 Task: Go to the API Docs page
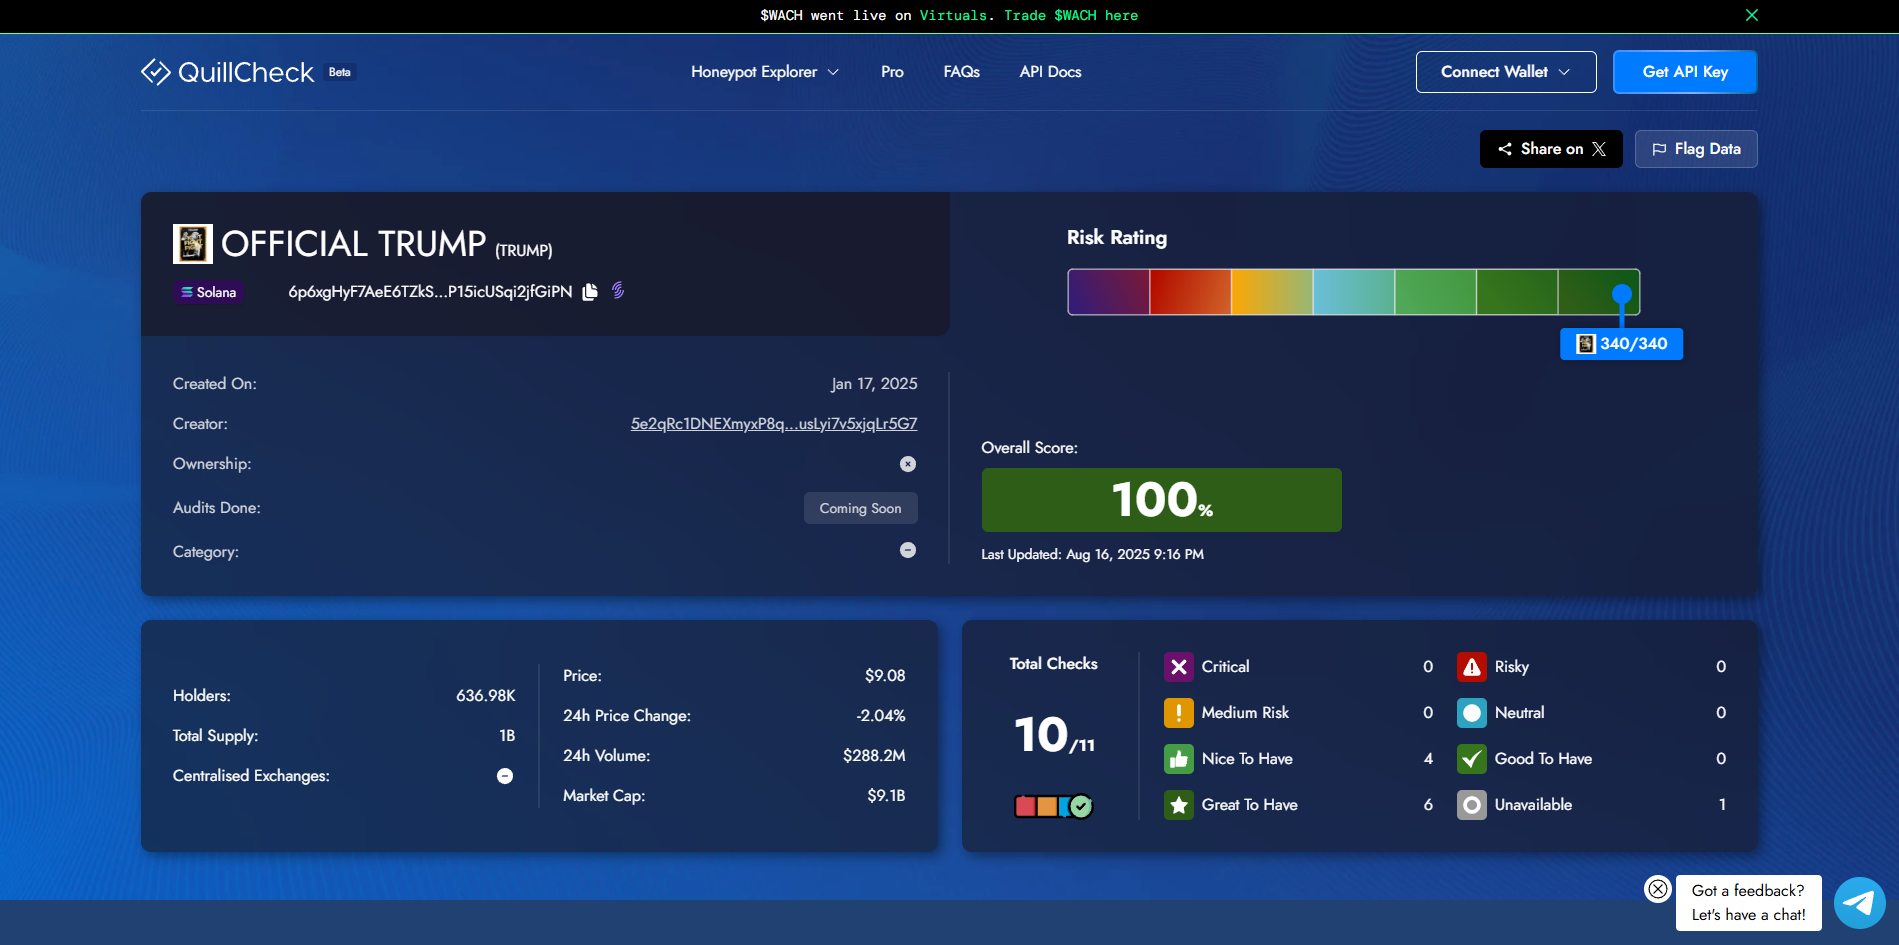pyautogui.click(x=1050, y=72)
